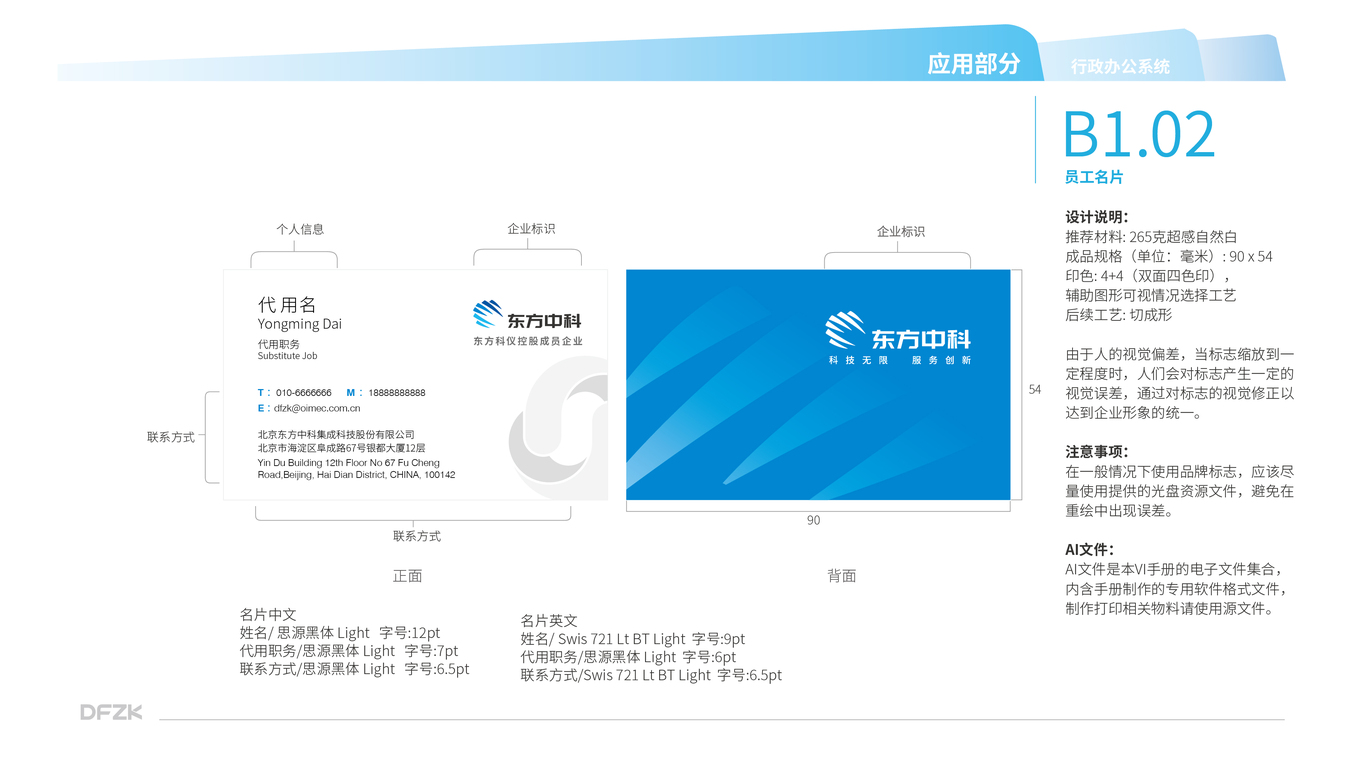This screenshot has width=1366, height=768.
Task: Click the blue 员工名片 subtitle
Action: click(1094, 177)
